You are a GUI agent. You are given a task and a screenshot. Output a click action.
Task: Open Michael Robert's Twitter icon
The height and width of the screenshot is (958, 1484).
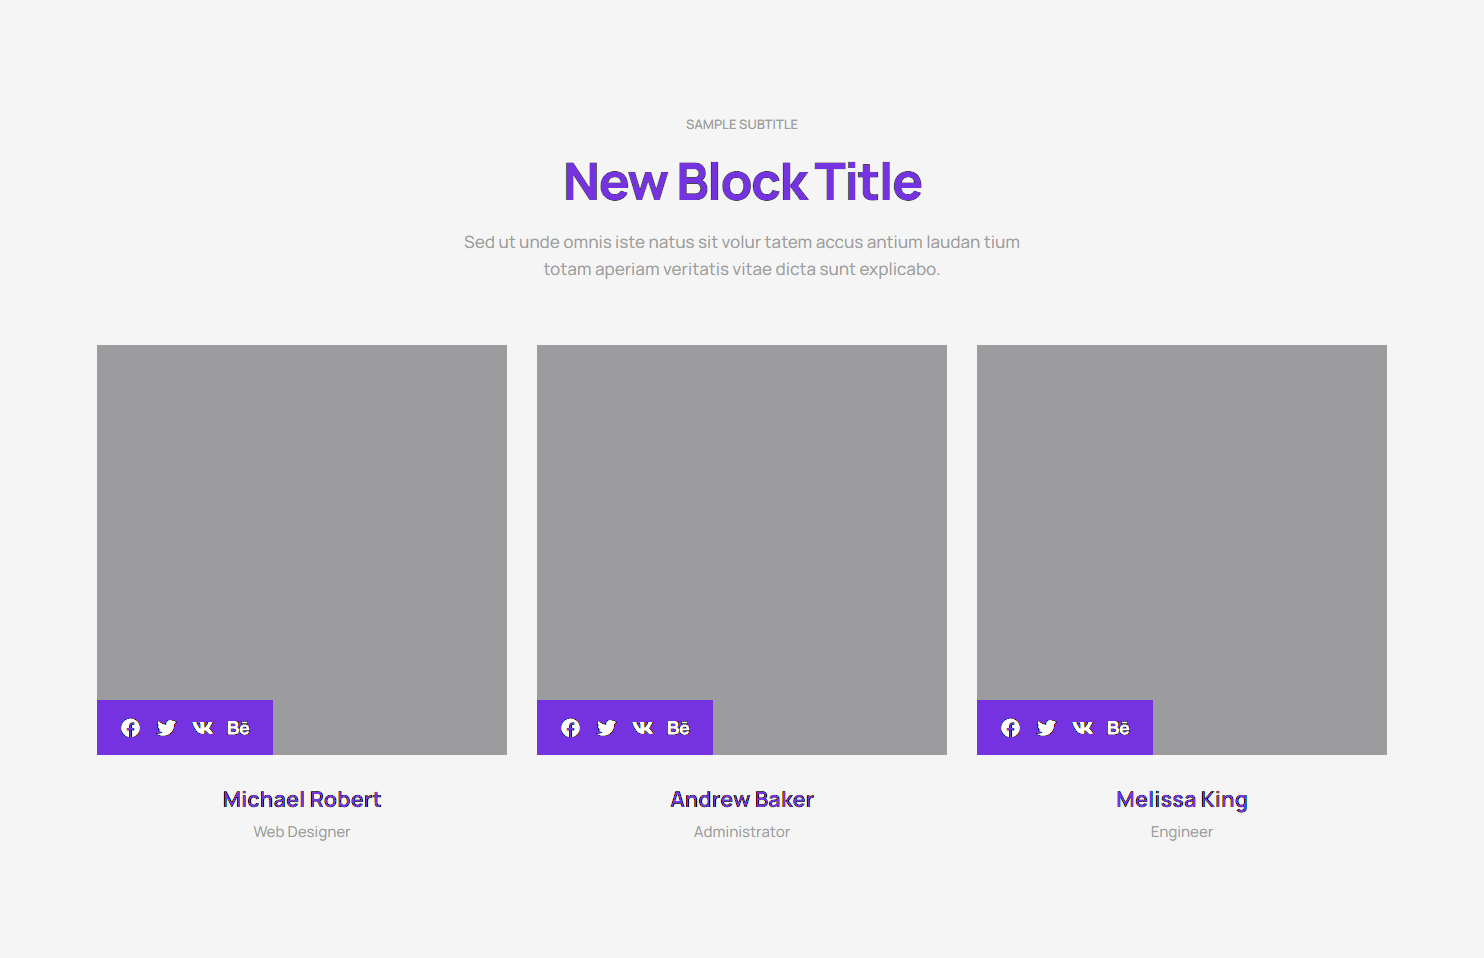pyautogui.click(x=167, y=728)
